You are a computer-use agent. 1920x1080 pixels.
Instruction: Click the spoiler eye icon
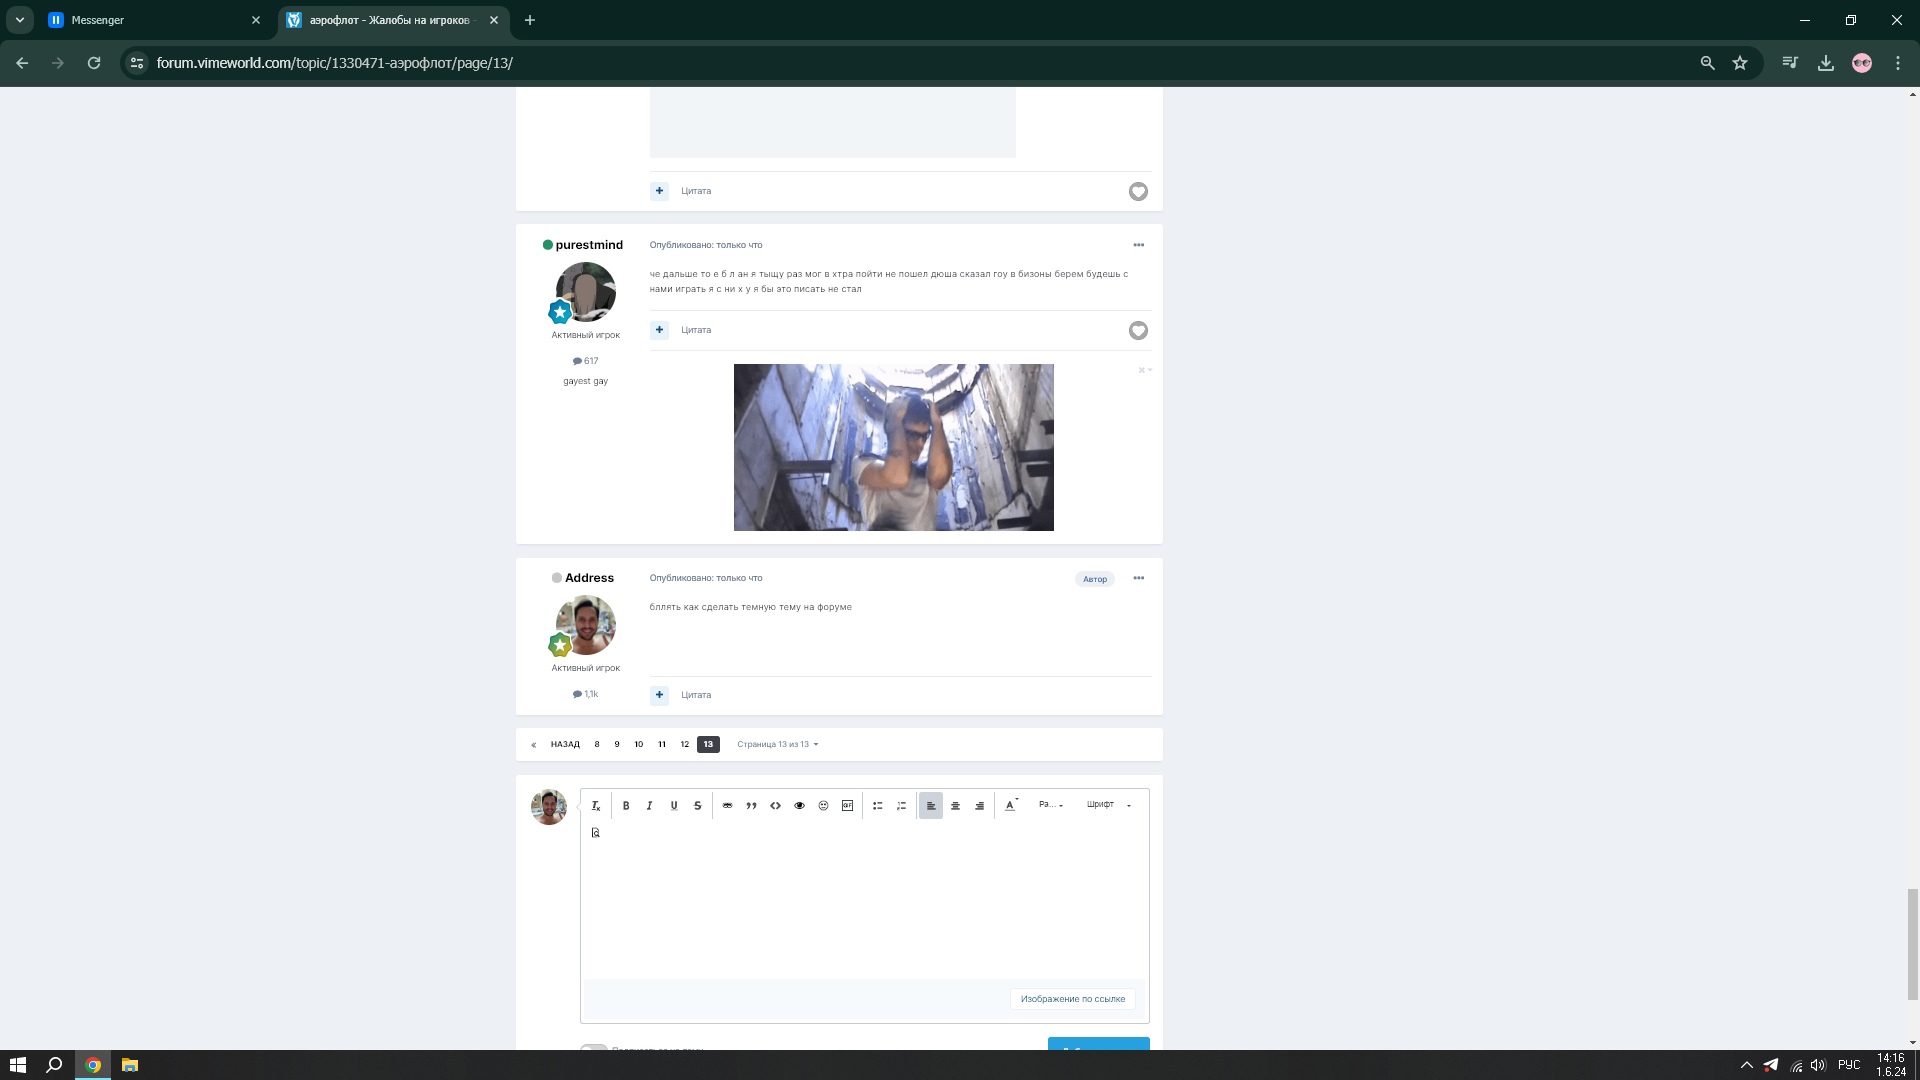coord(799,806)
